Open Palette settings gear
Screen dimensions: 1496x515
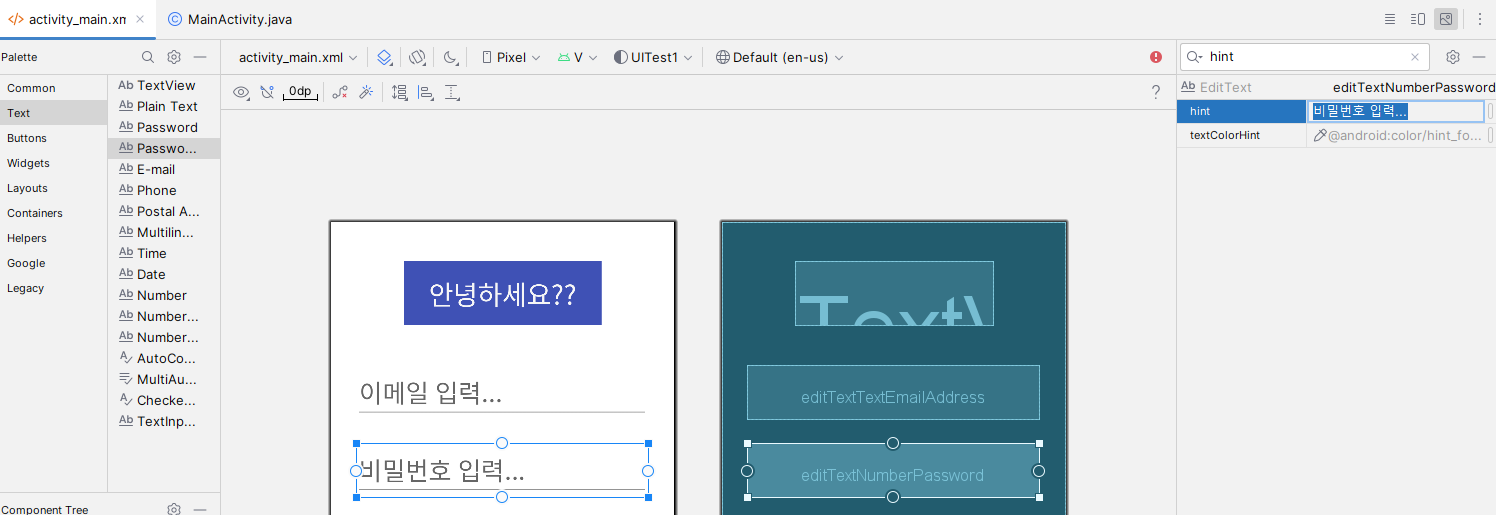[x=174, y=57]
